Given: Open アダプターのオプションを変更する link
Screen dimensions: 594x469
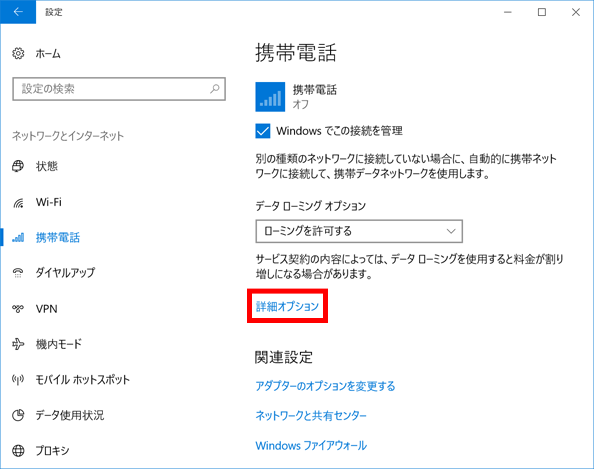Looking at the screenshot, I should [325, 386].
